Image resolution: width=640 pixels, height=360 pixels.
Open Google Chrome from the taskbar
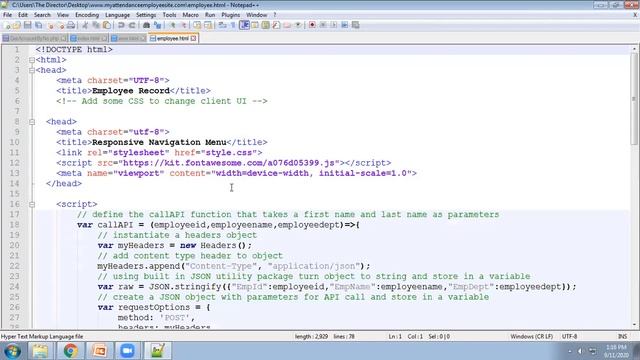coord(70,351)
